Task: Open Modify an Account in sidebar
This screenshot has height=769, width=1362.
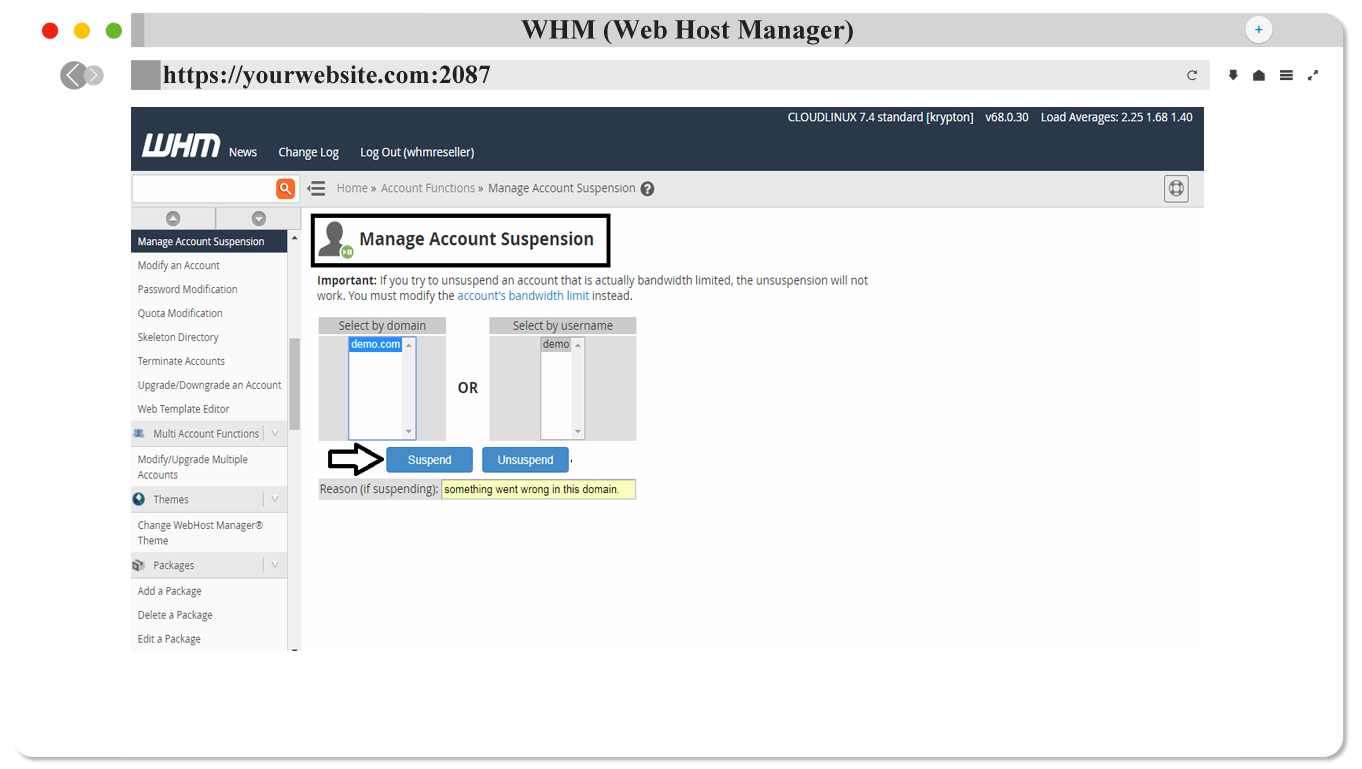Action: point(179,265)
